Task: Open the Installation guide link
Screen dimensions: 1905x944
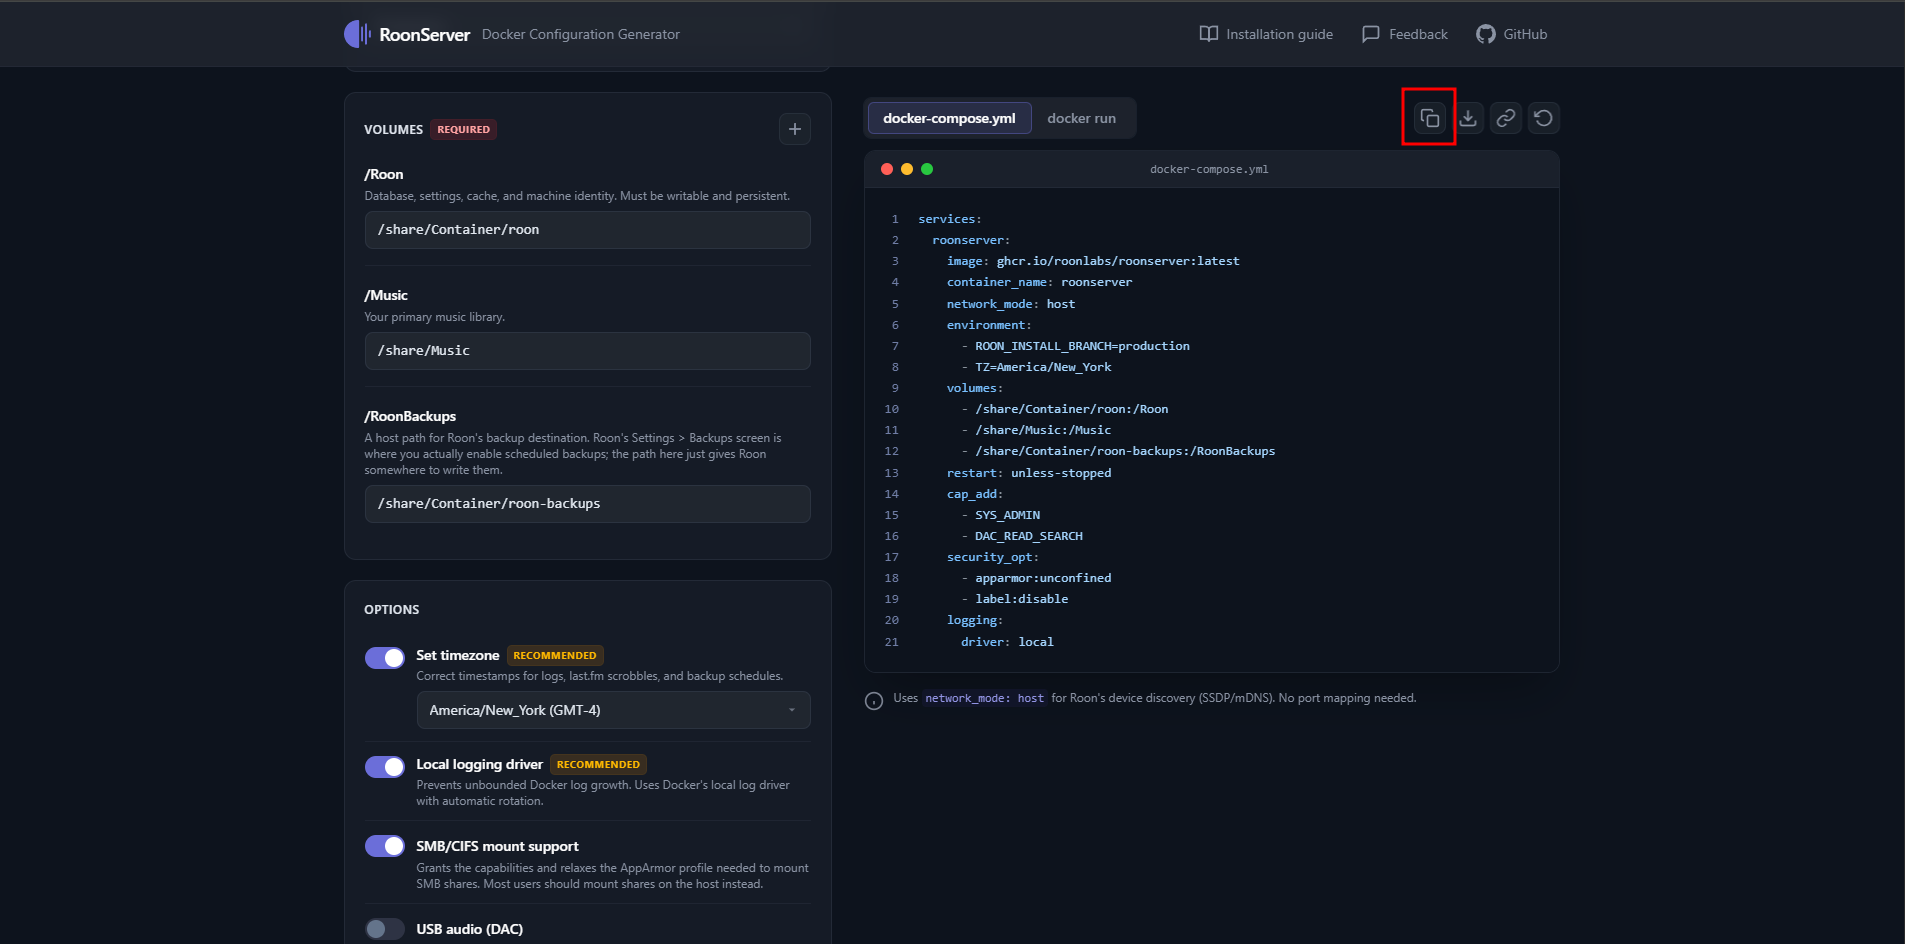Action: (1266, 34)
